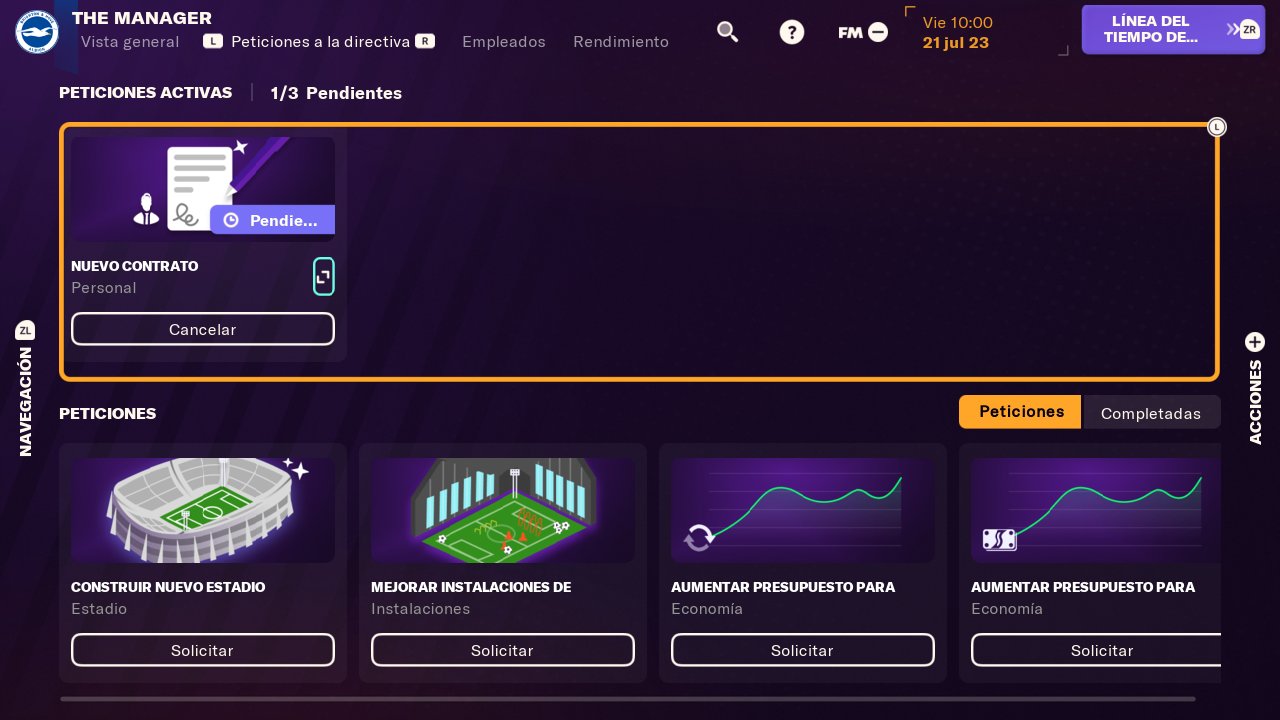Go to the Rendimiento tab

(621, 42)
